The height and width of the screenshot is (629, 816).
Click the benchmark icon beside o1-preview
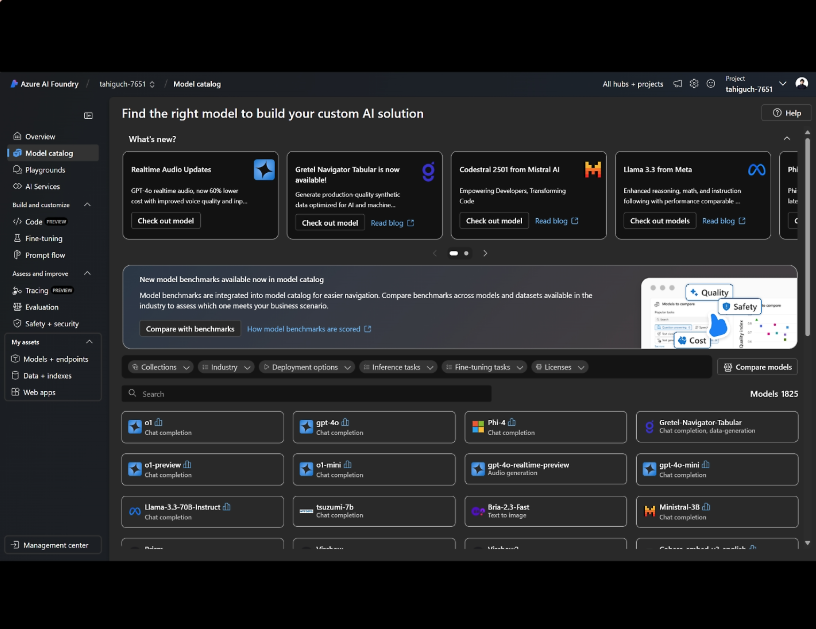187,465
